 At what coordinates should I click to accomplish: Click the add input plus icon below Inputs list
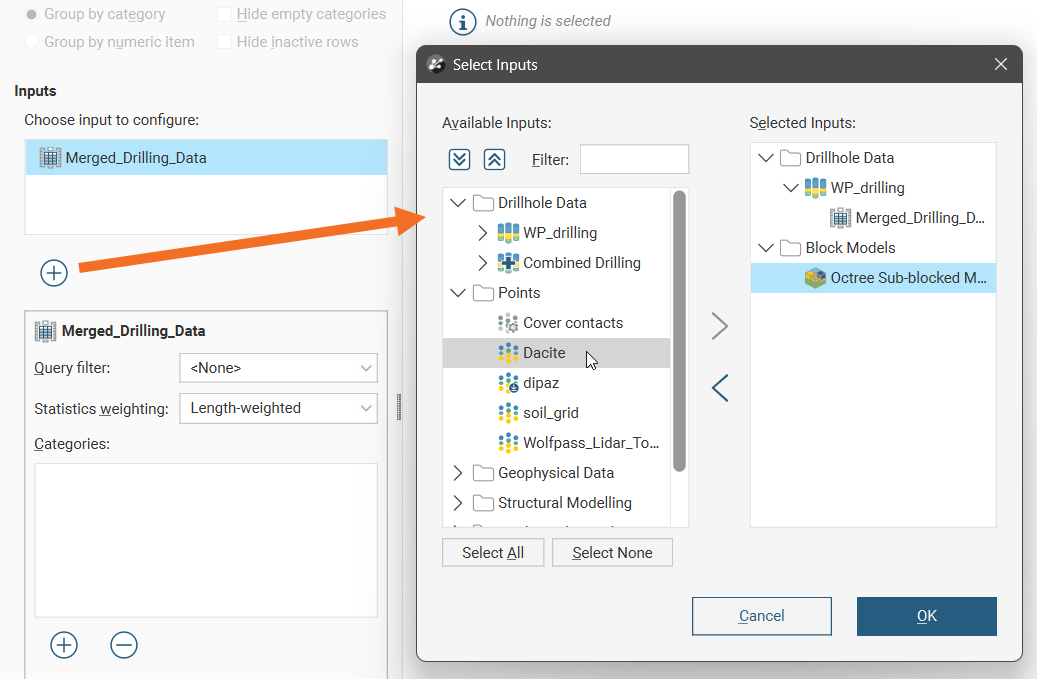coord(54,272)
